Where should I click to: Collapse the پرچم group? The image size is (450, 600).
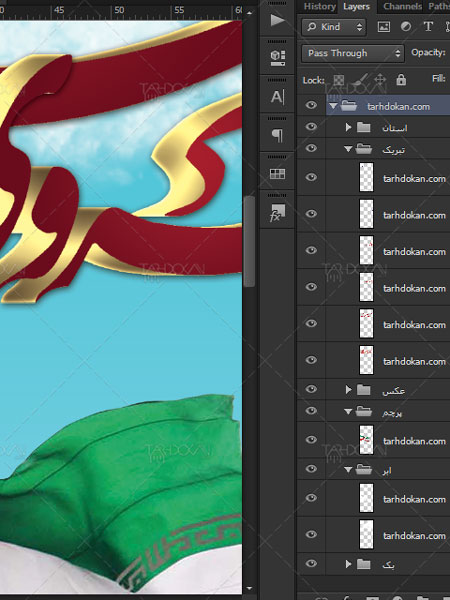348,412
